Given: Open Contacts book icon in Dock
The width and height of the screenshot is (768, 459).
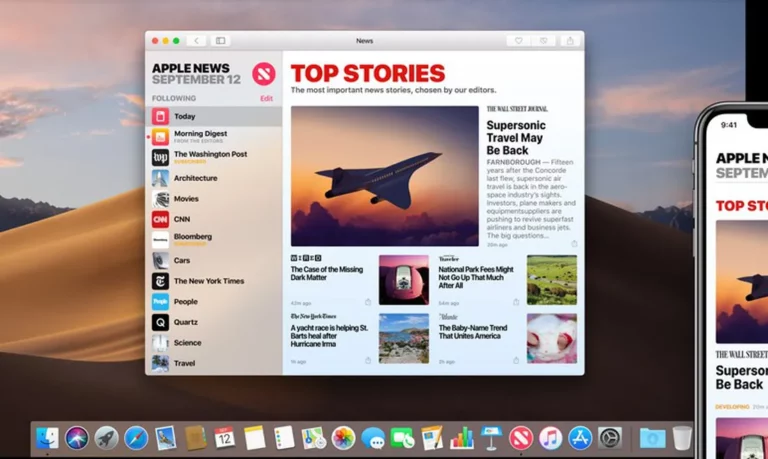Looking at the screenshot, I should [195, 437].
